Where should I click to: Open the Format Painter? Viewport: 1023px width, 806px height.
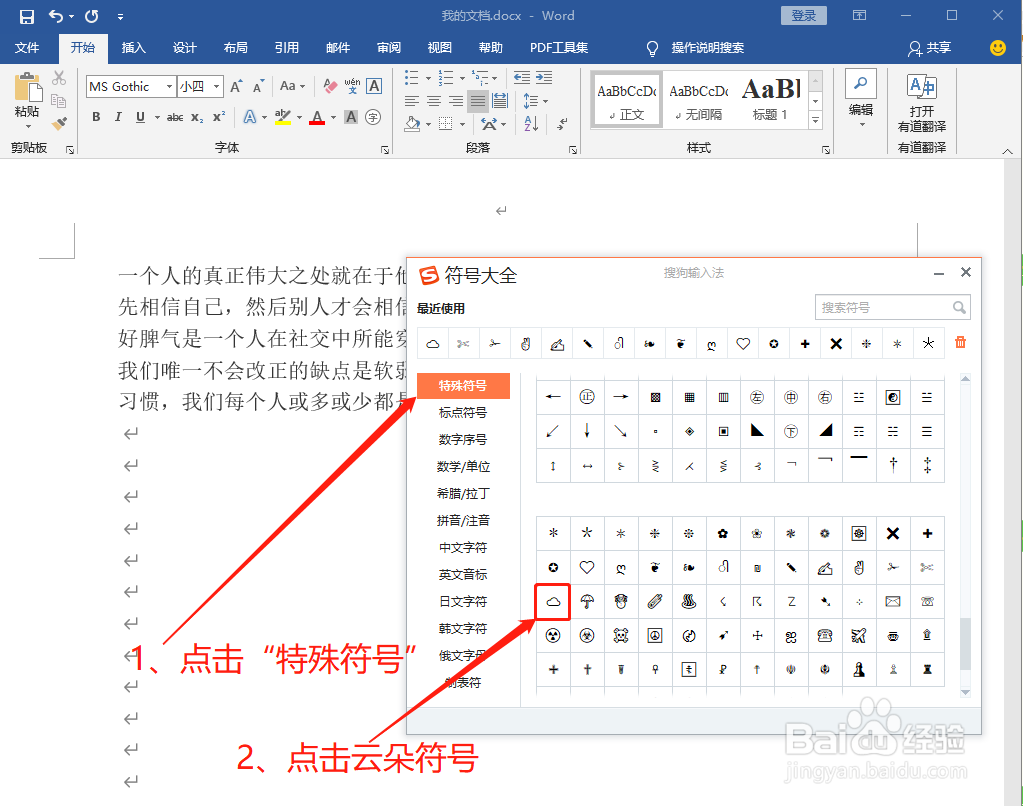(x=59, y=122)
